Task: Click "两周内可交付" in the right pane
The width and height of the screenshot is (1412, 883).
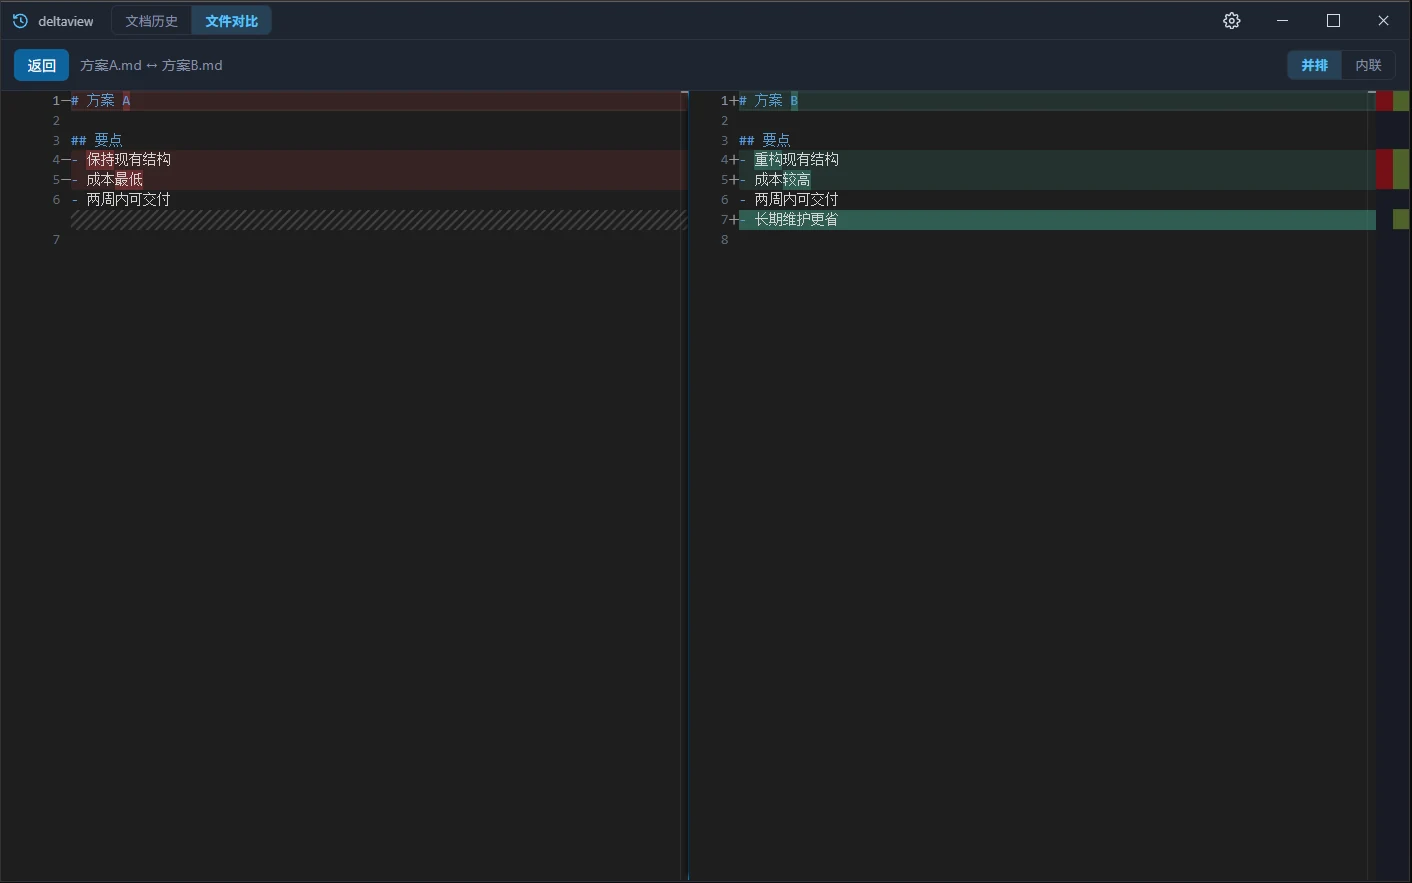Action: [x=797, y=200]
